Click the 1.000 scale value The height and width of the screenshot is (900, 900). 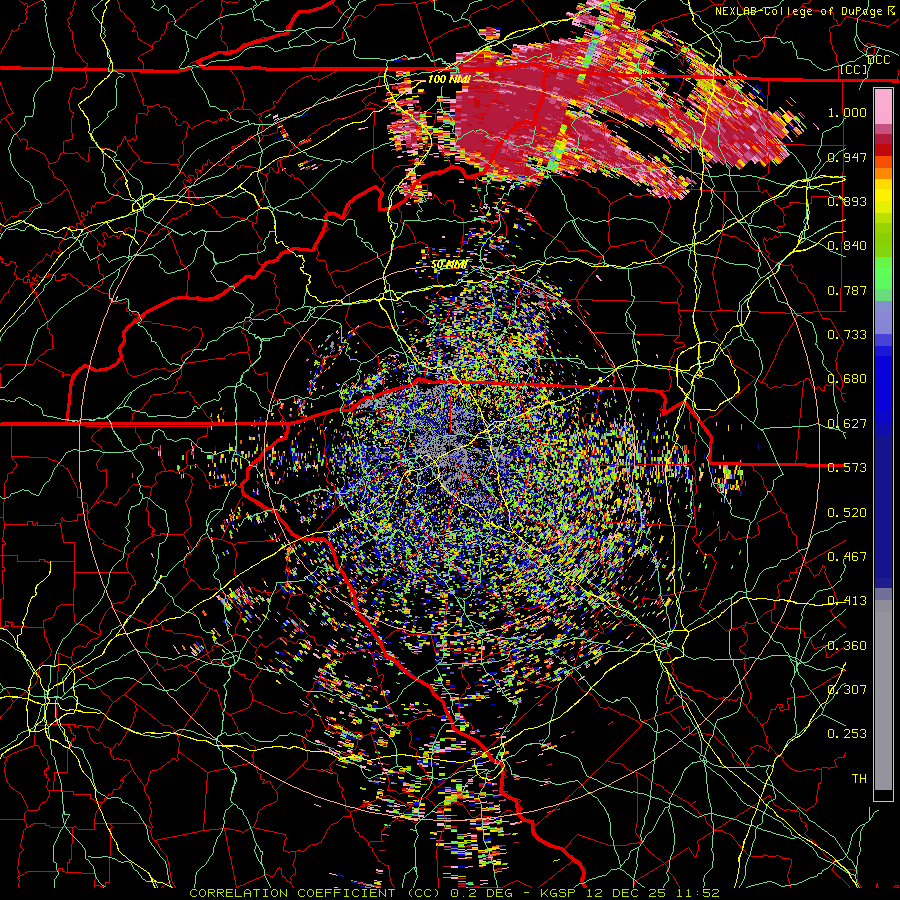point(847,112)
